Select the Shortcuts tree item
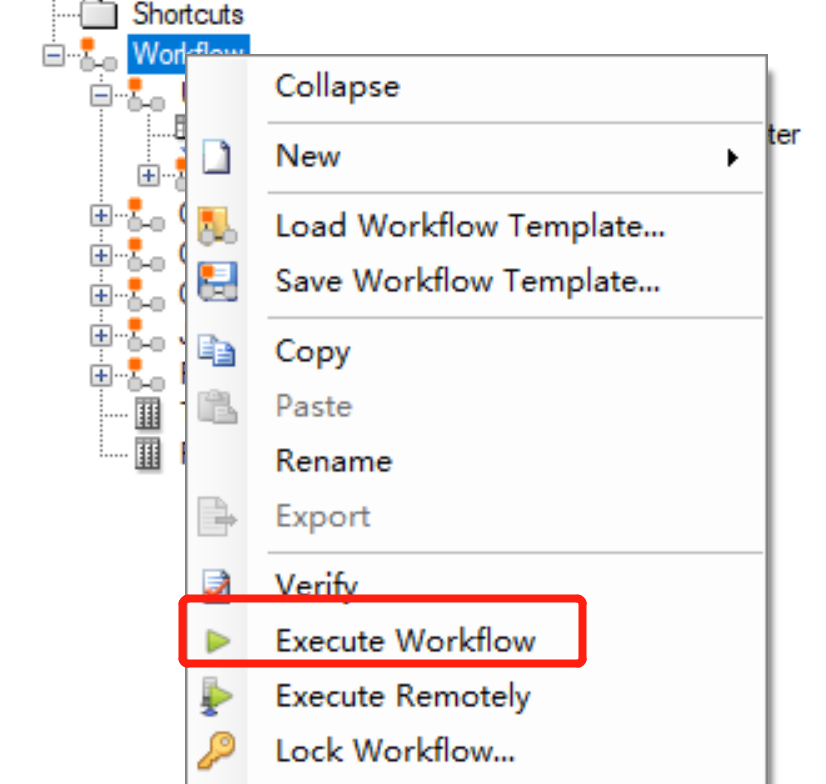This screenshot has height=784, width=826. [188, 14]
